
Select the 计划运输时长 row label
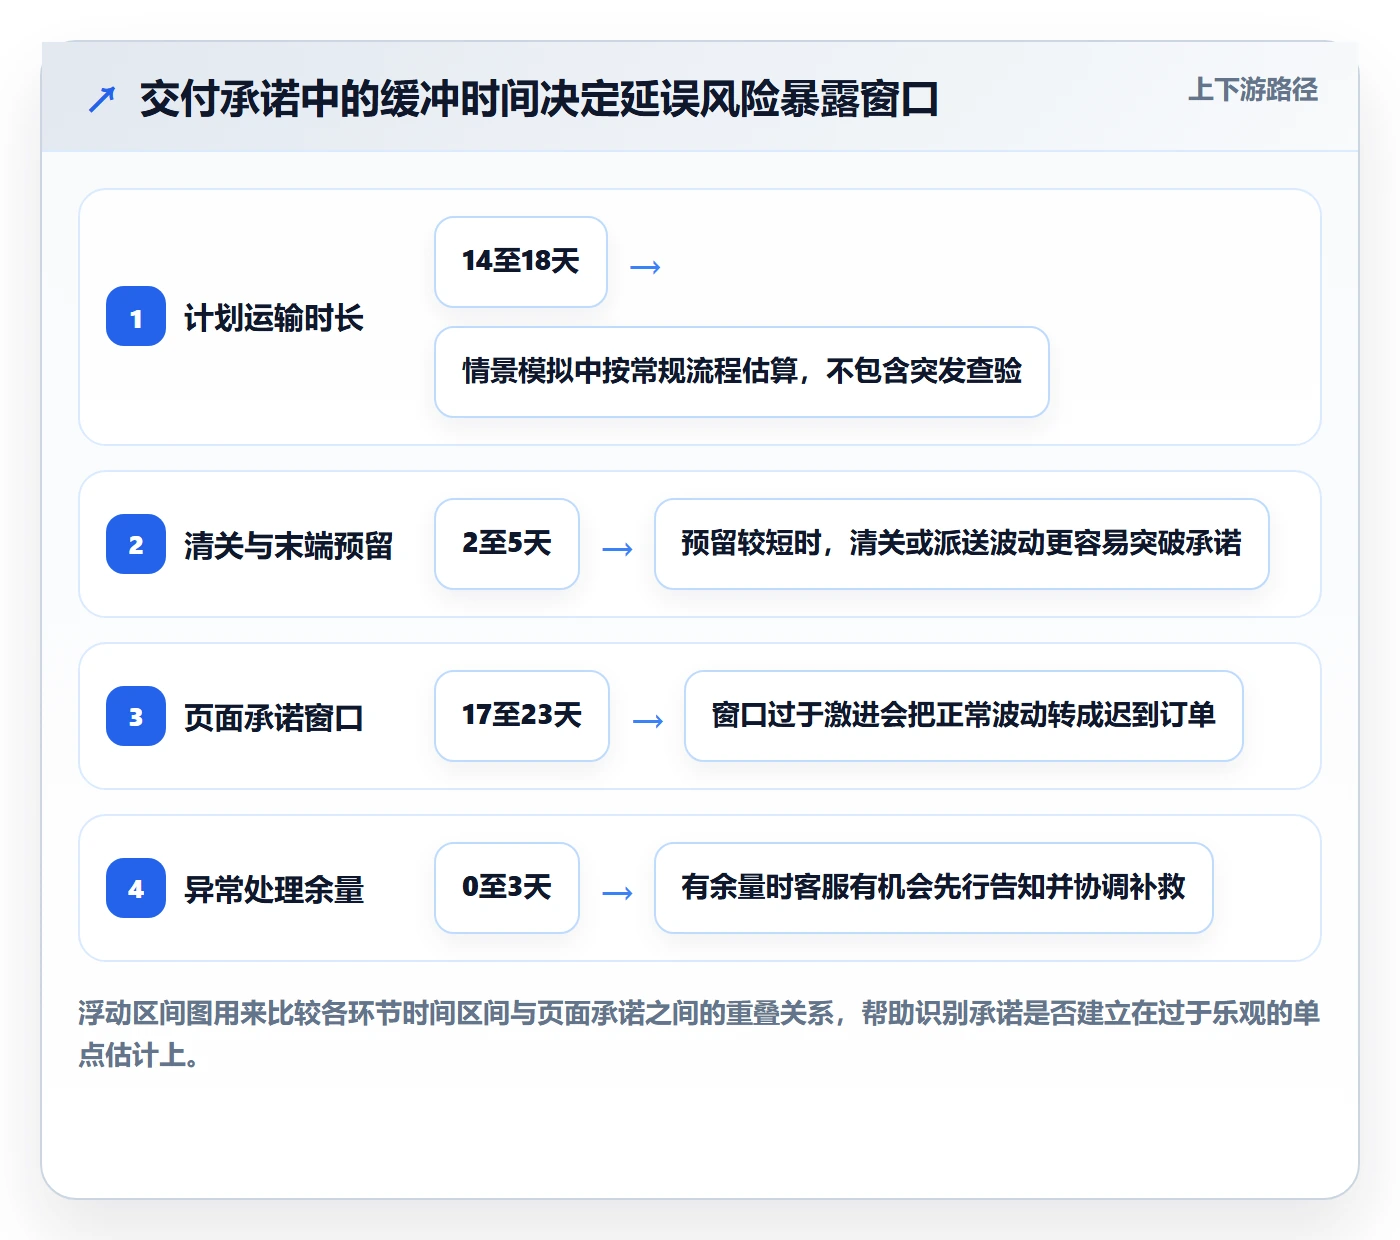tap(274, 318)
